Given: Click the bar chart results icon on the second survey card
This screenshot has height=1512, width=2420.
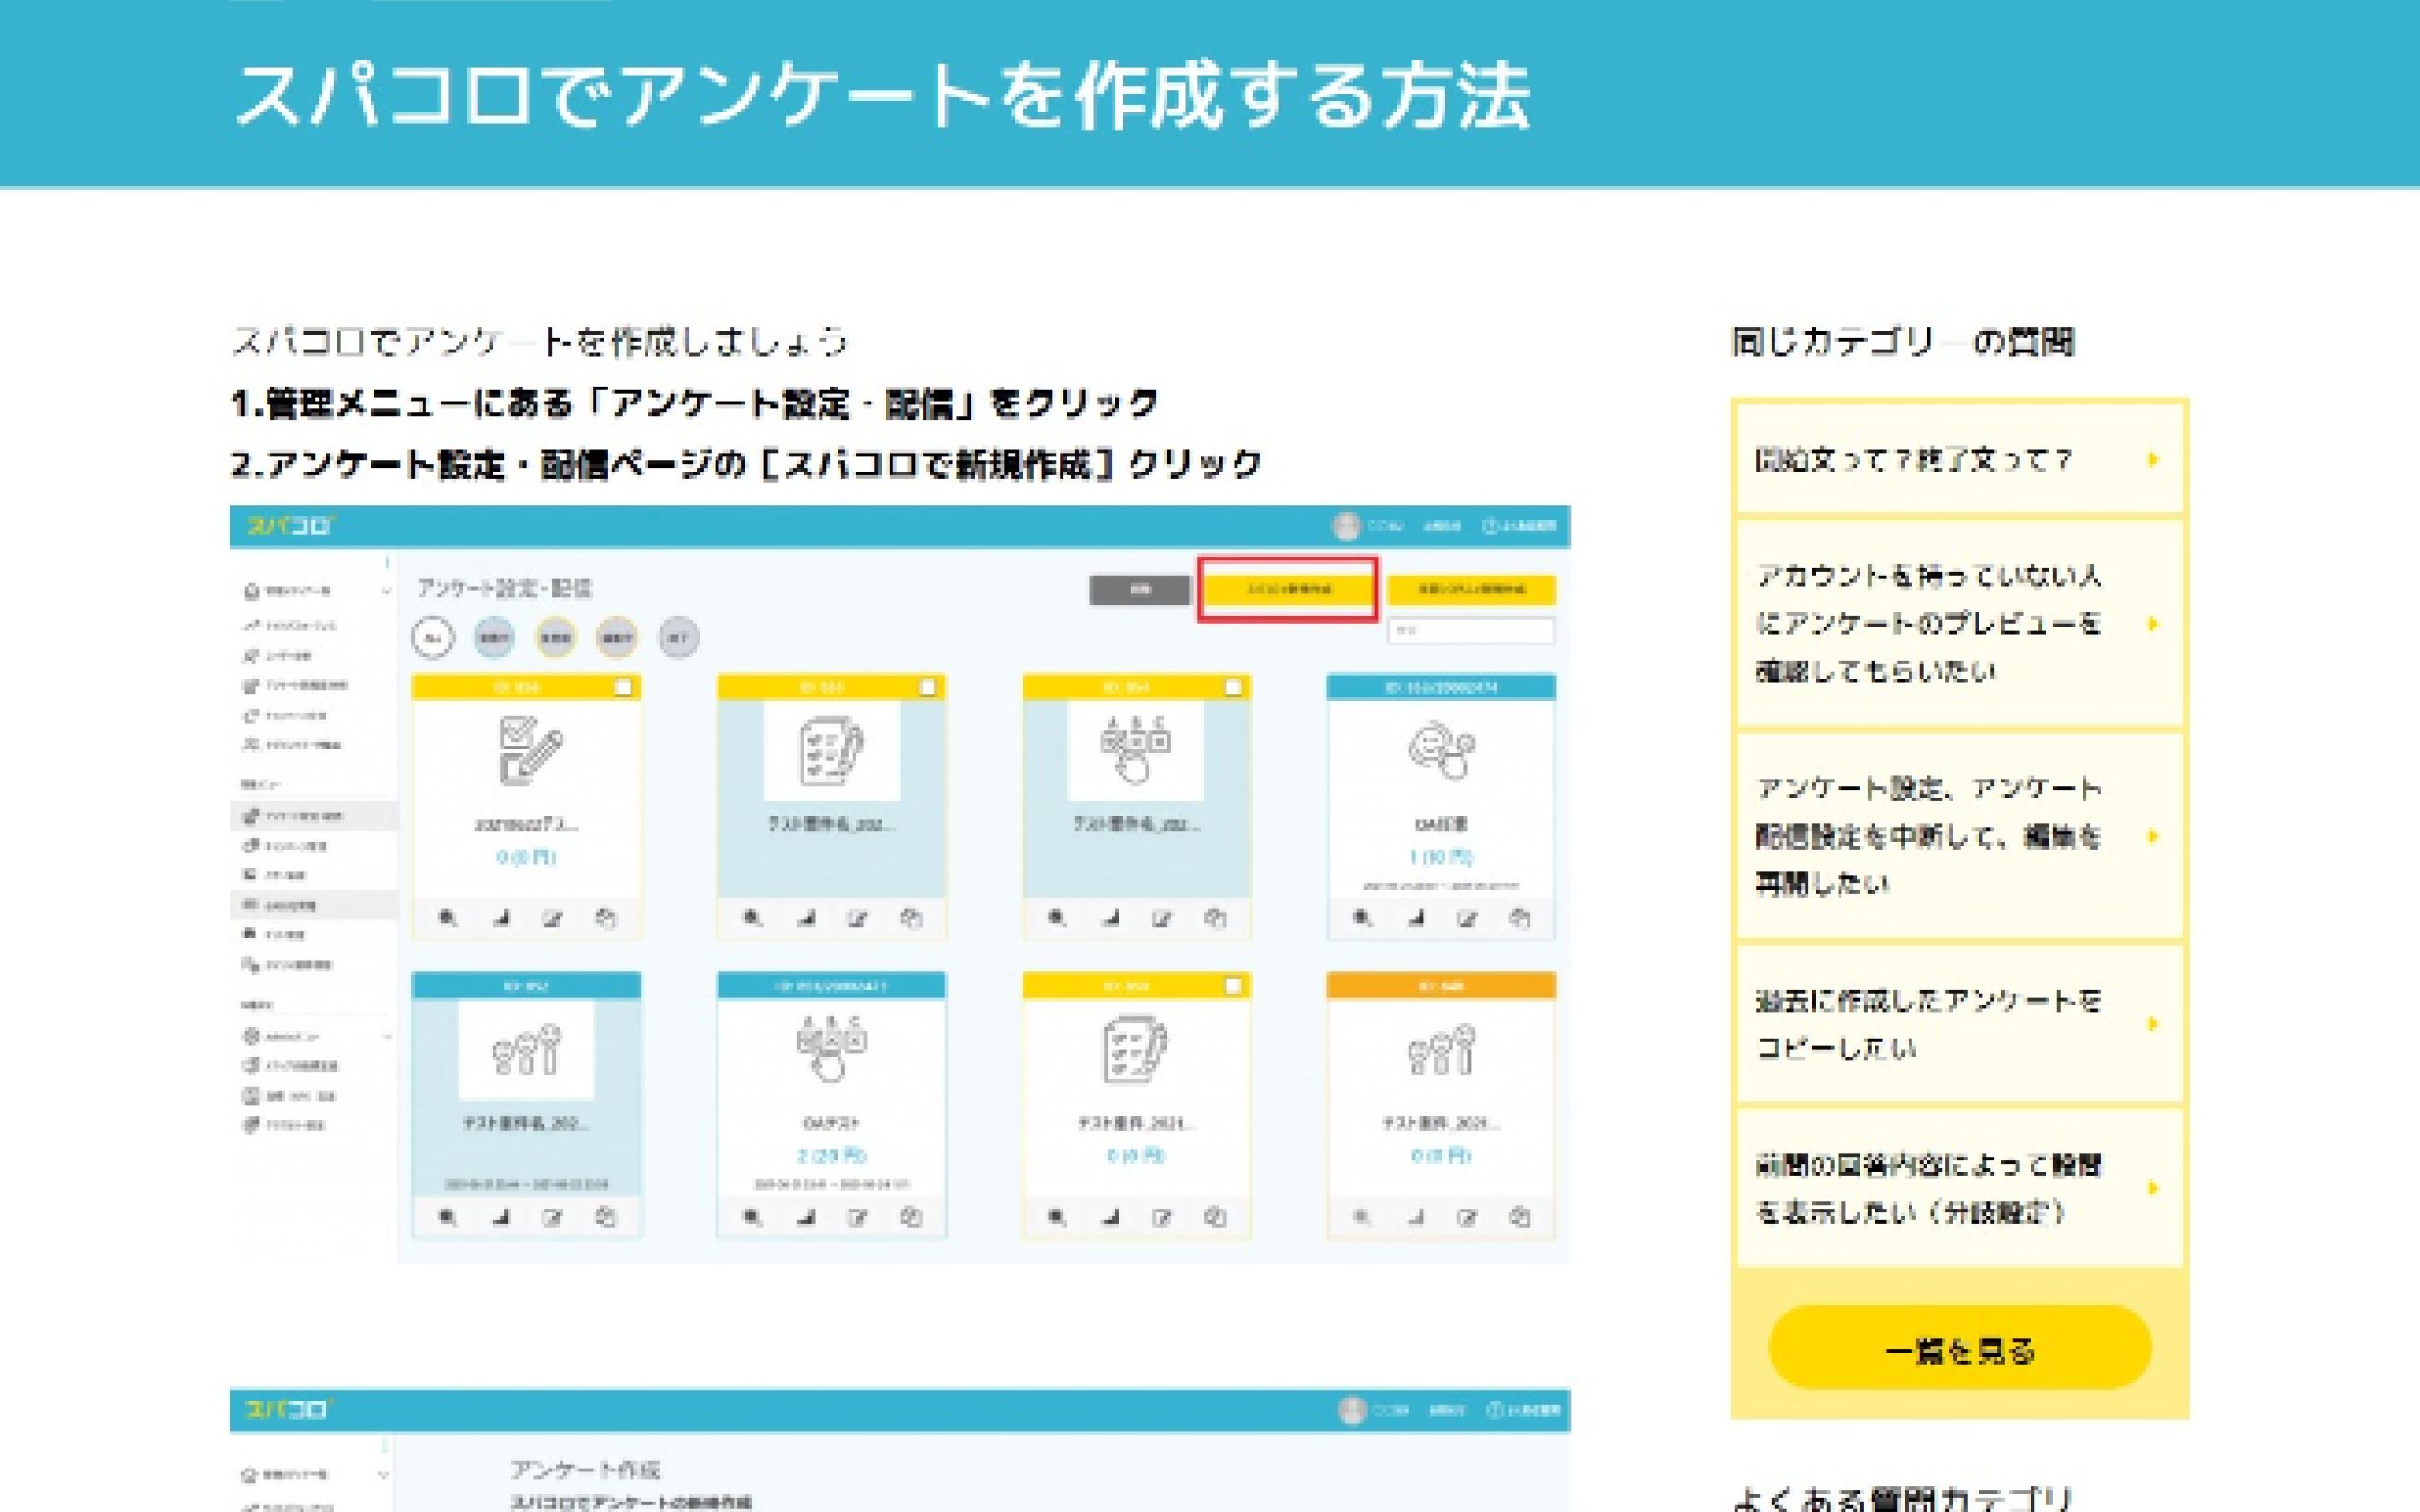Looking at the screenshot, I should click(x=805, y=918).
